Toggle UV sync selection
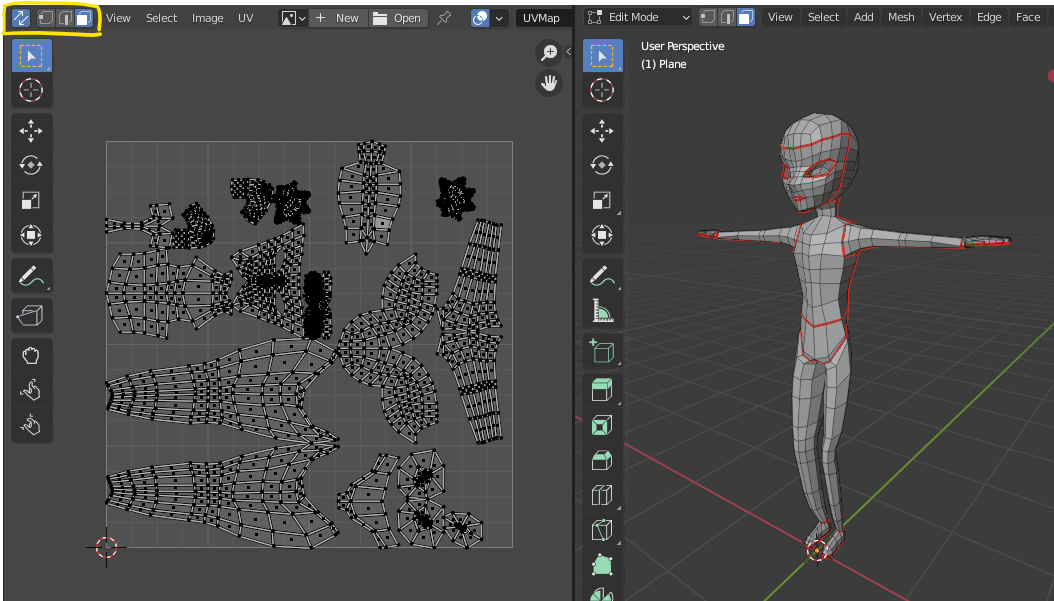This screenshot has height=601, width=1054. click(x=21, y=18)
